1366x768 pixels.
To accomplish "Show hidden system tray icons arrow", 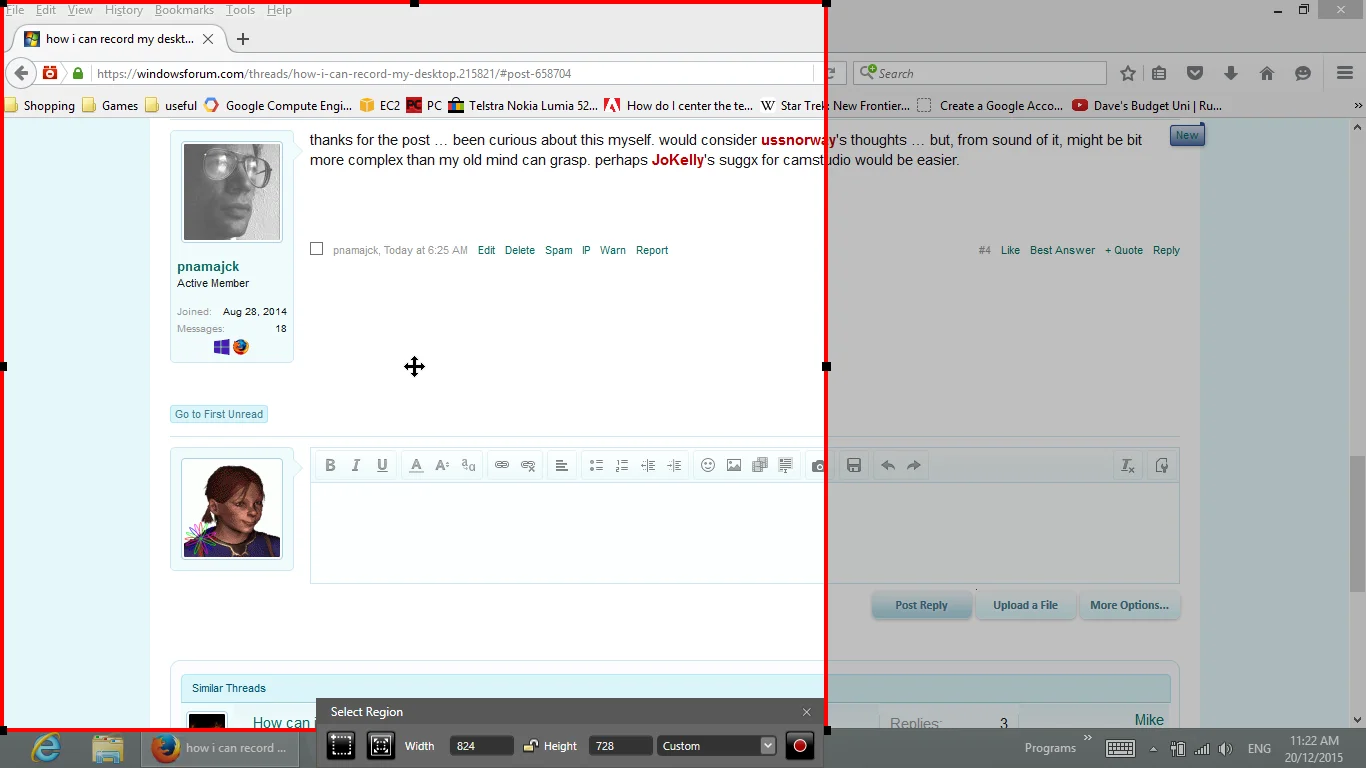I will [x=1153, y=749].
